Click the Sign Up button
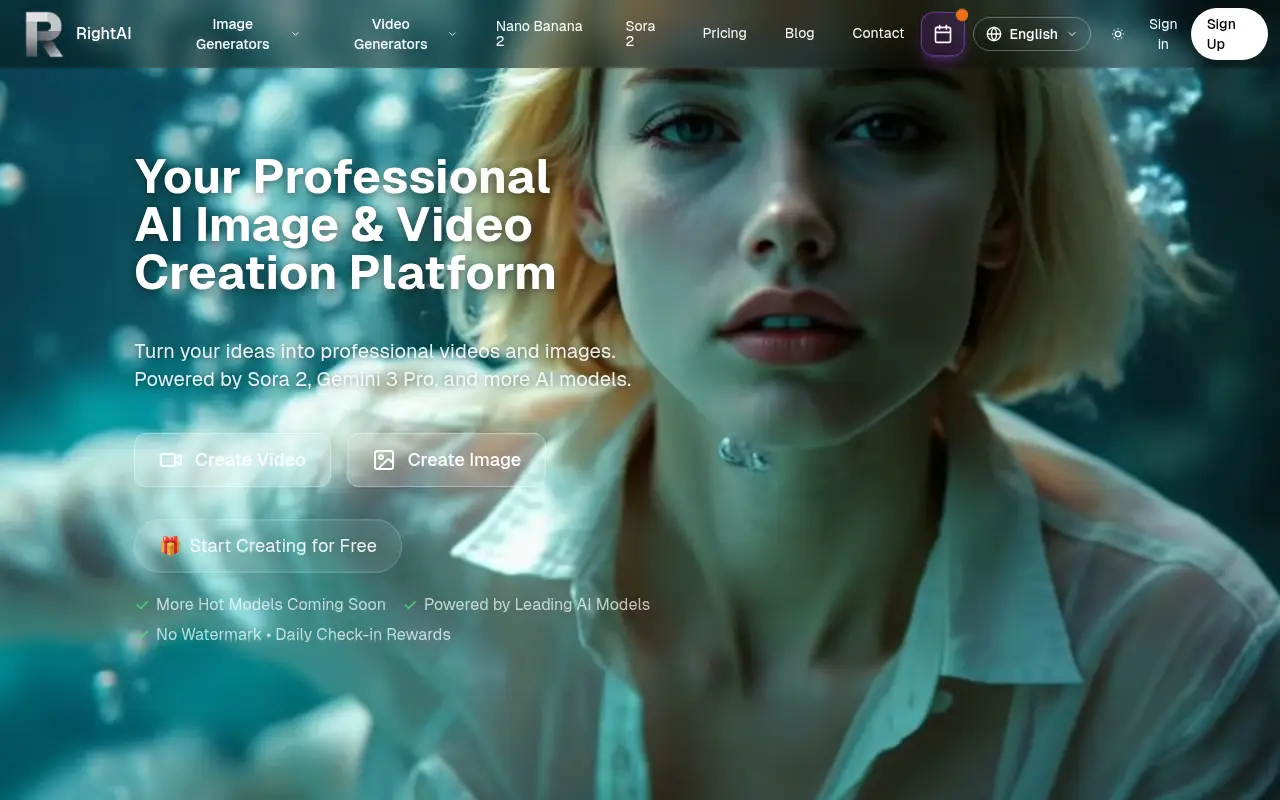Viewport: 1280px width, 800px height. (1229, 34)
